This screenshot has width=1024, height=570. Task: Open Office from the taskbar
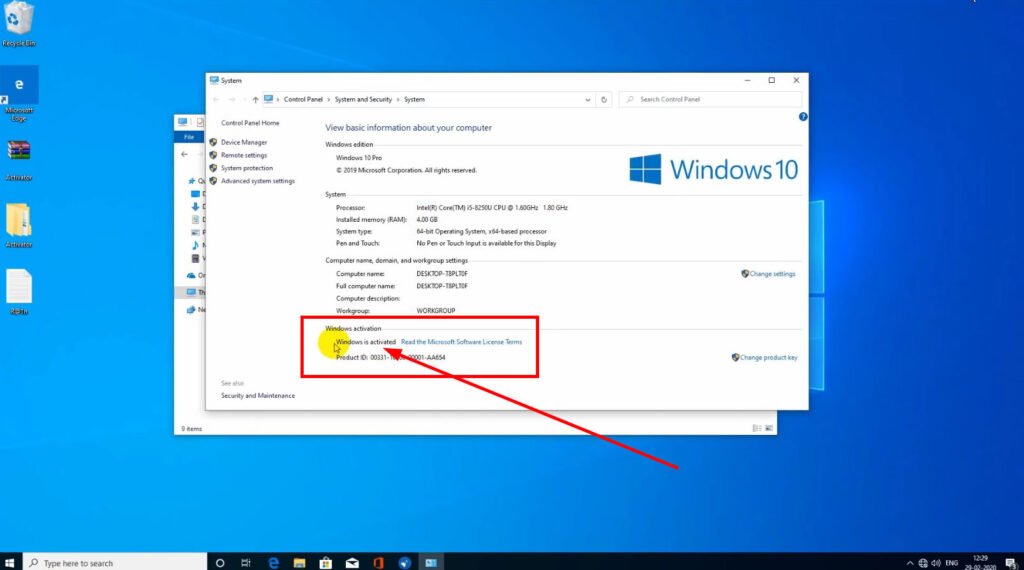point(378,563)
